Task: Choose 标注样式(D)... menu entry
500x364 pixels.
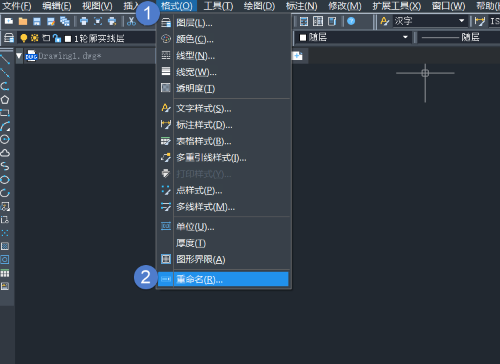Action: pyautogui.click(x=223, y=125)
